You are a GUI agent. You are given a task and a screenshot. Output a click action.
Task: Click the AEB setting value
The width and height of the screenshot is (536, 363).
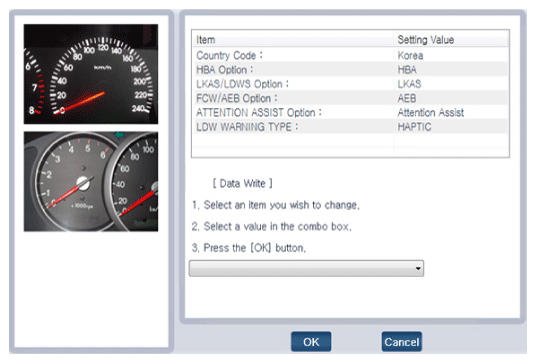point(407,98)
